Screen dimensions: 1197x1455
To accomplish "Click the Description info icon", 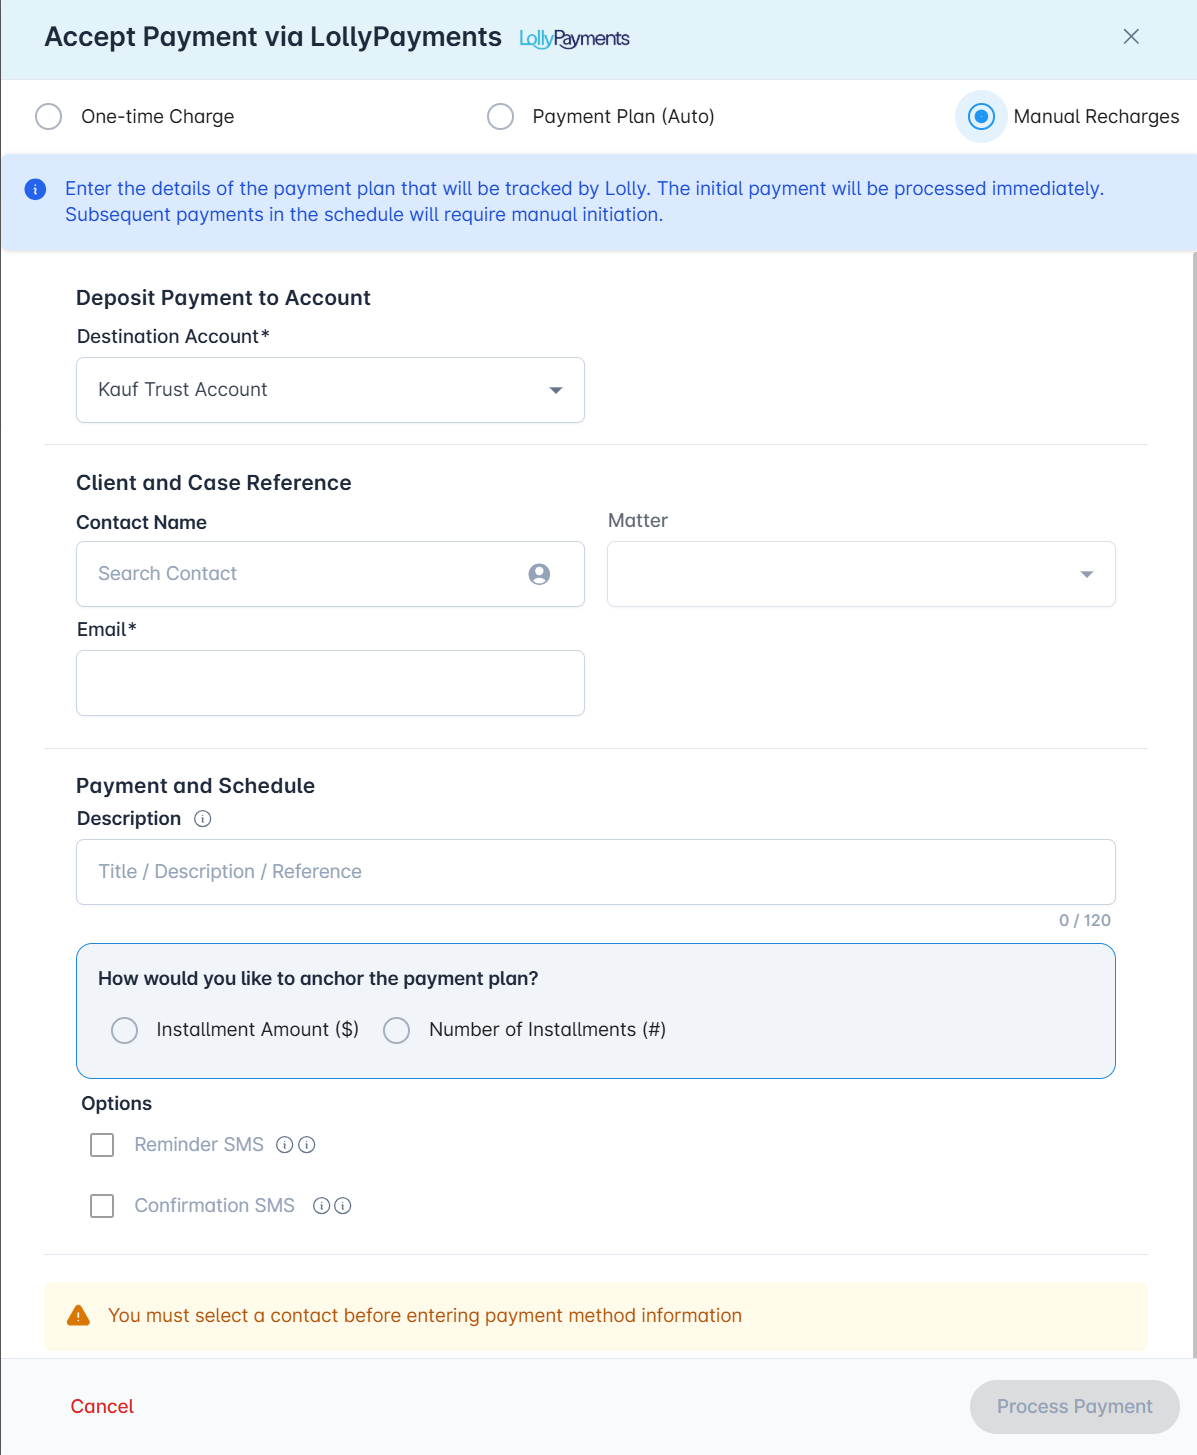I will pyautogui.click(x=203, y=819).
